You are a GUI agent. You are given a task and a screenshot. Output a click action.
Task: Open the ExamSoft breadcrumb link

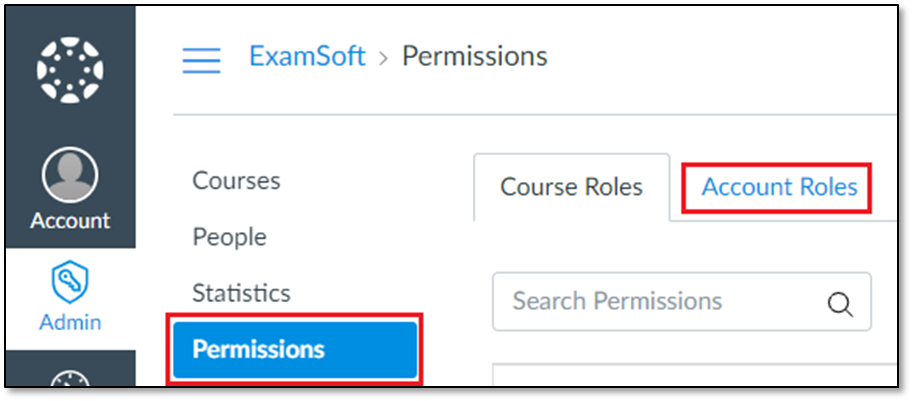tap(307, 56)
